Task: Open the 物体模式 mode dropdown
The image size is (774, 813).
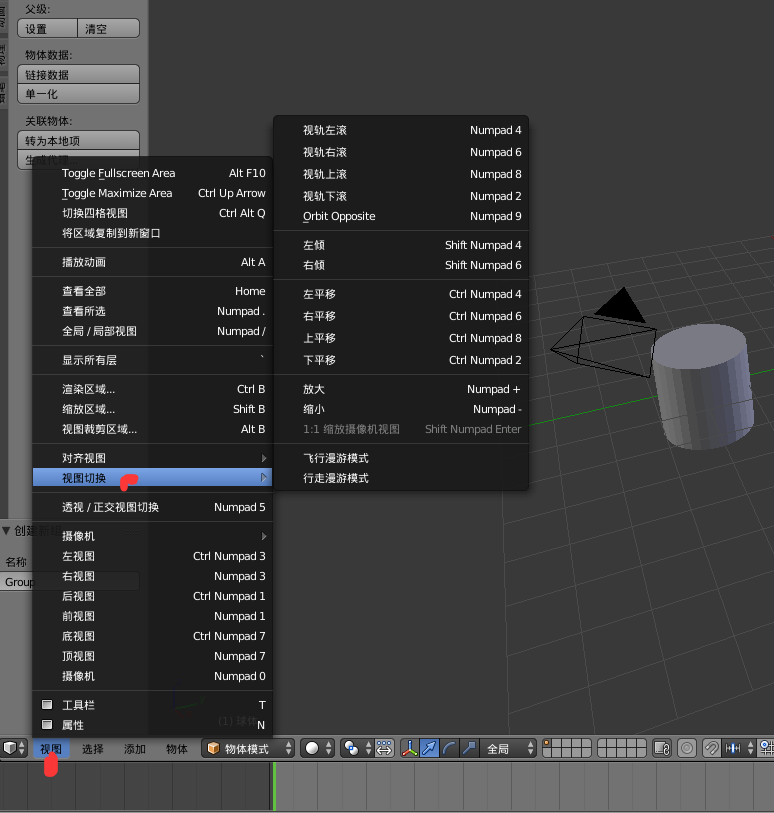Action: coord(248,748)
